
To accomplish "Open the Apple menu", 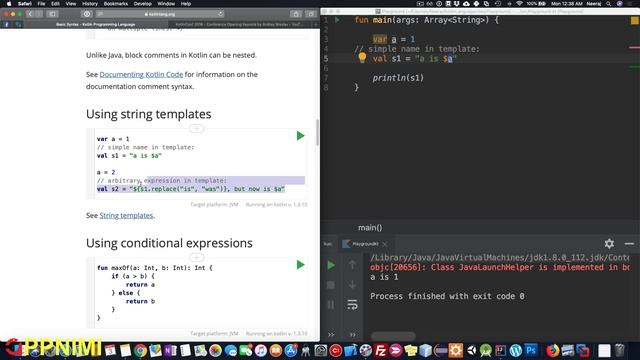I will coord(8,4).
